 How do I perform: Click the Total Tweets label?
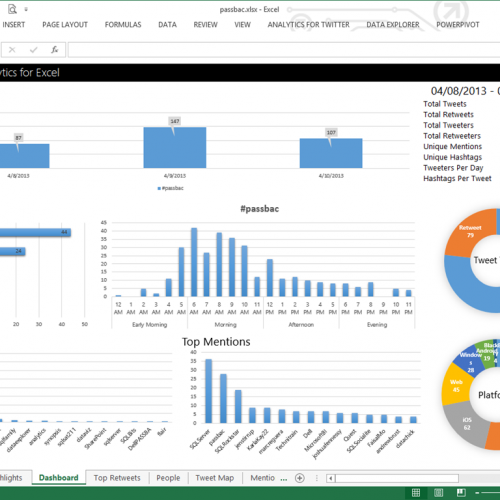[x=445, y=104]
